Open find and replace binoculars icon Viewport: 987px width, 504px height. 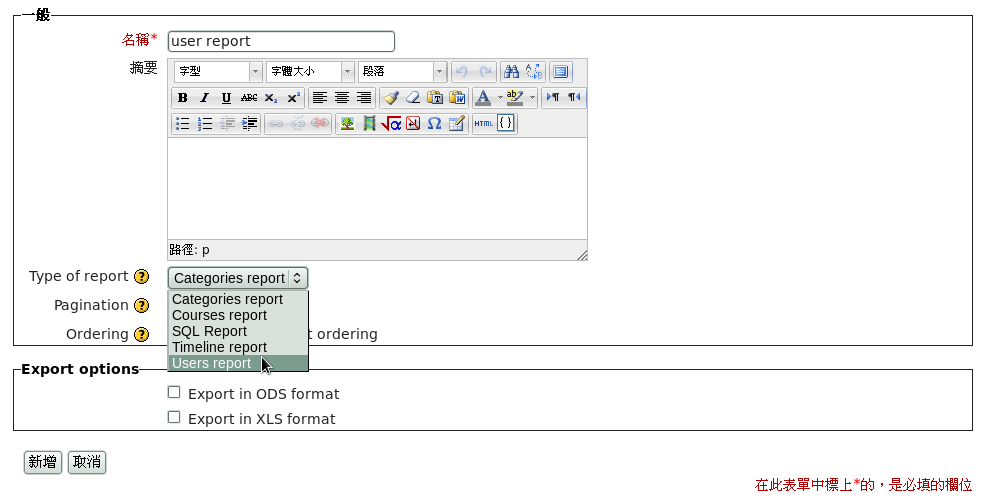pyautogui.click(x=511, y=72)
